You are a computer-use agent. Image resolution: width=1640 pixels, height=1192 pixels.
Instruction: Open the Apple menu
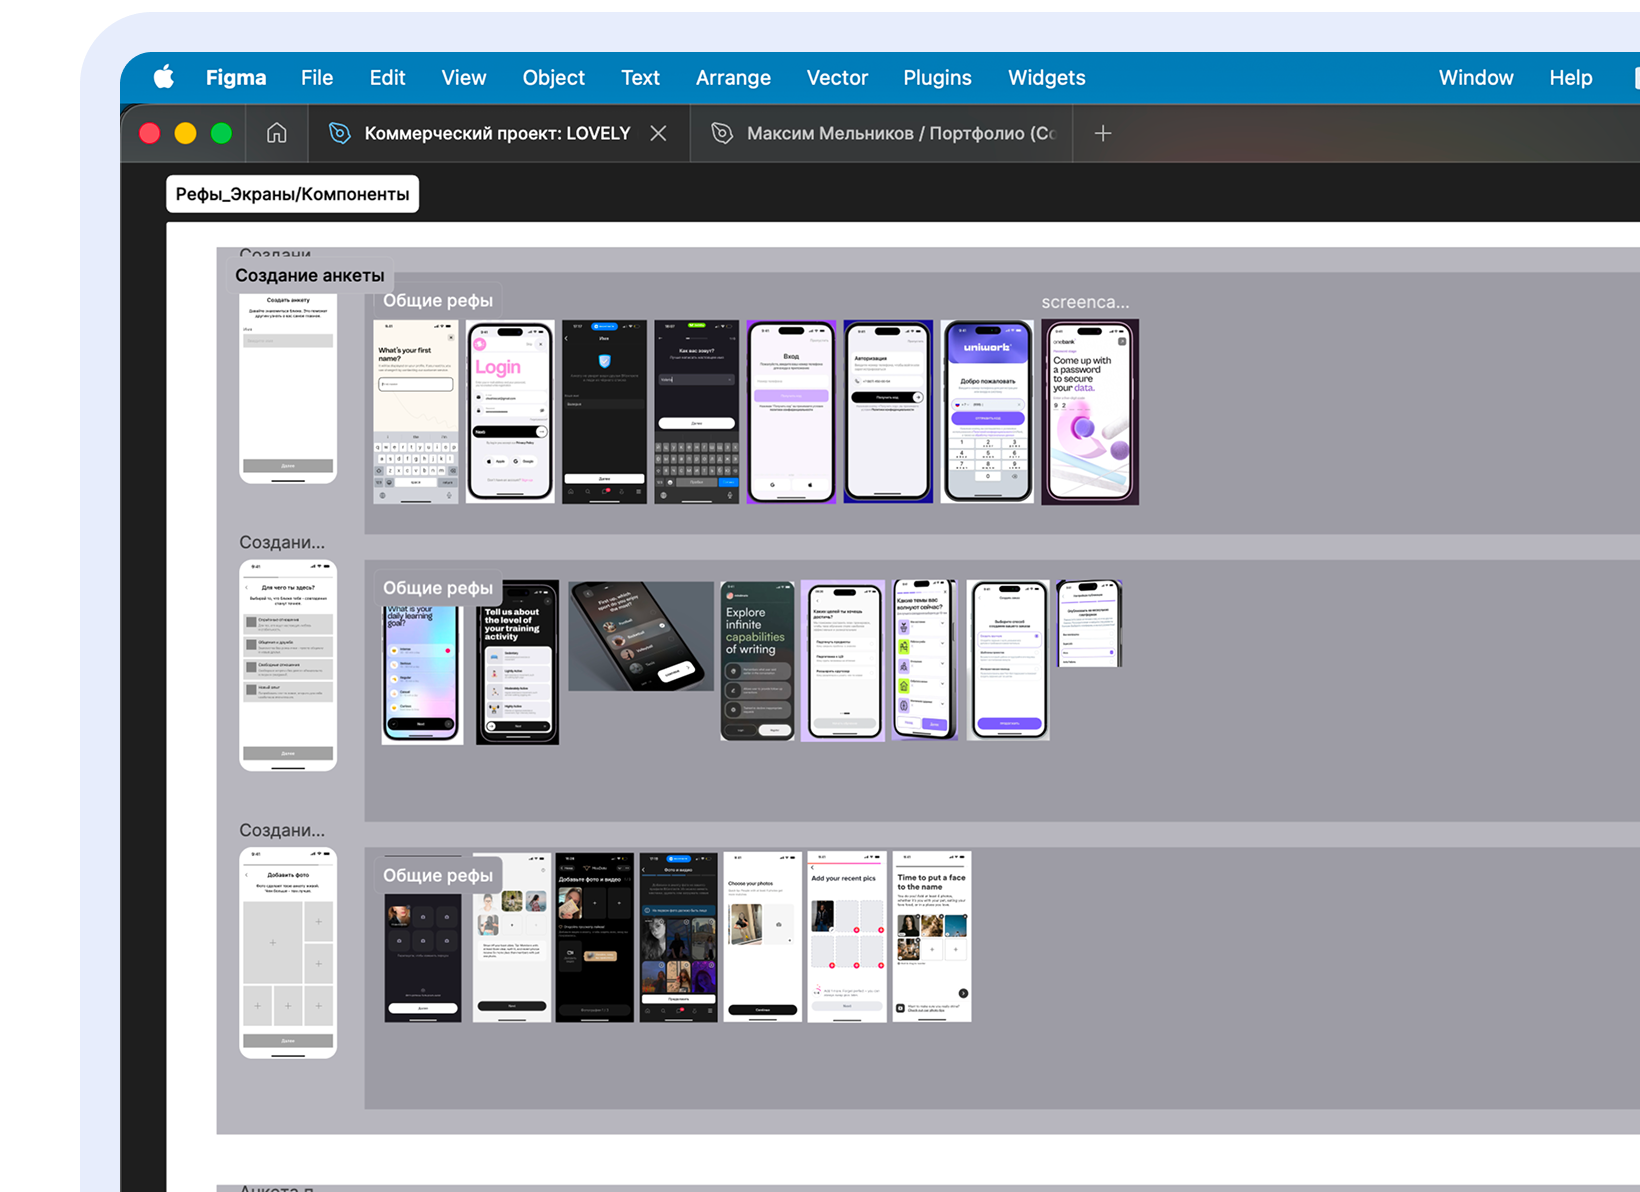point(164,78)
